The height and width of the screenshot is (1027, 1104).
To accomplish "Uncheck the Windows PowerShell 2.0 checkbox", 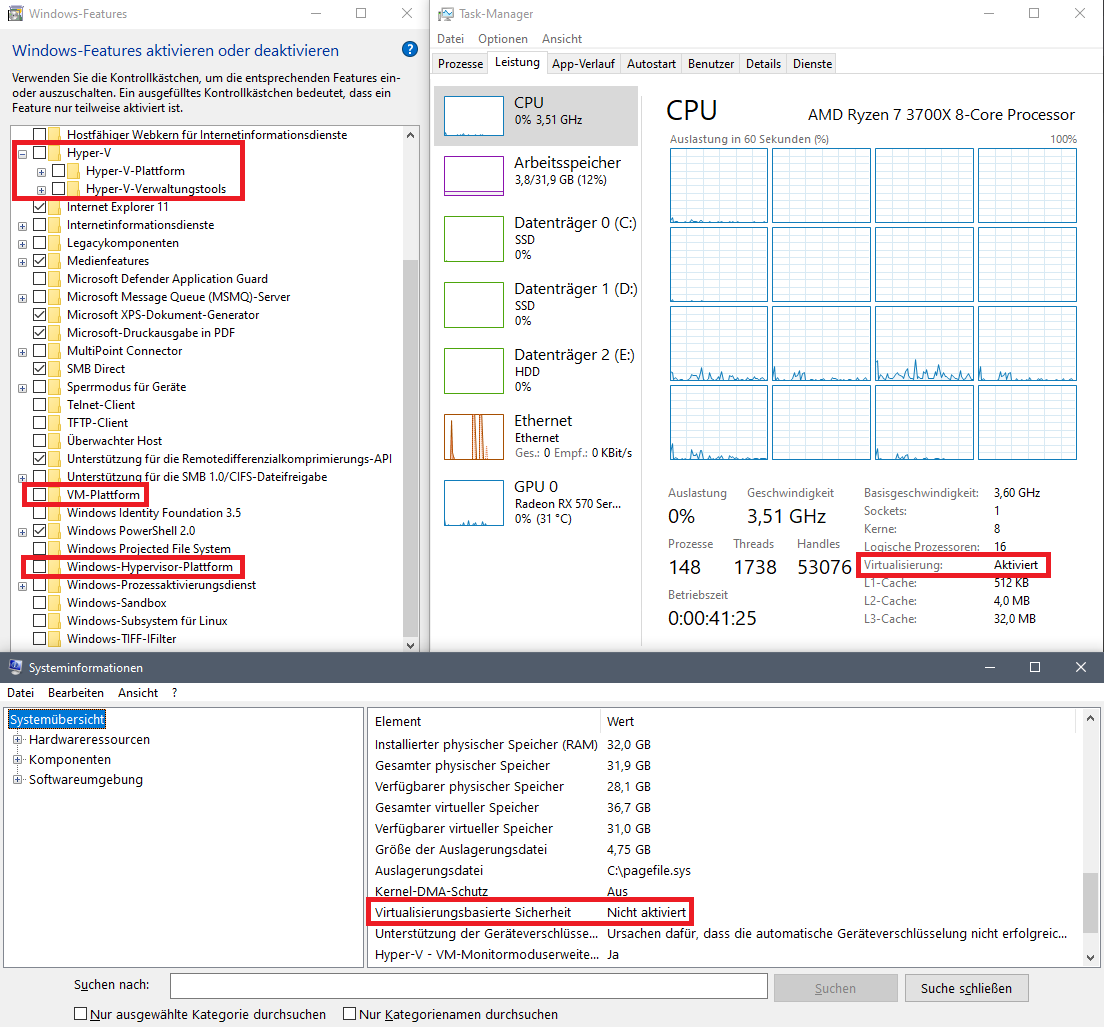I will click(39, 531).
